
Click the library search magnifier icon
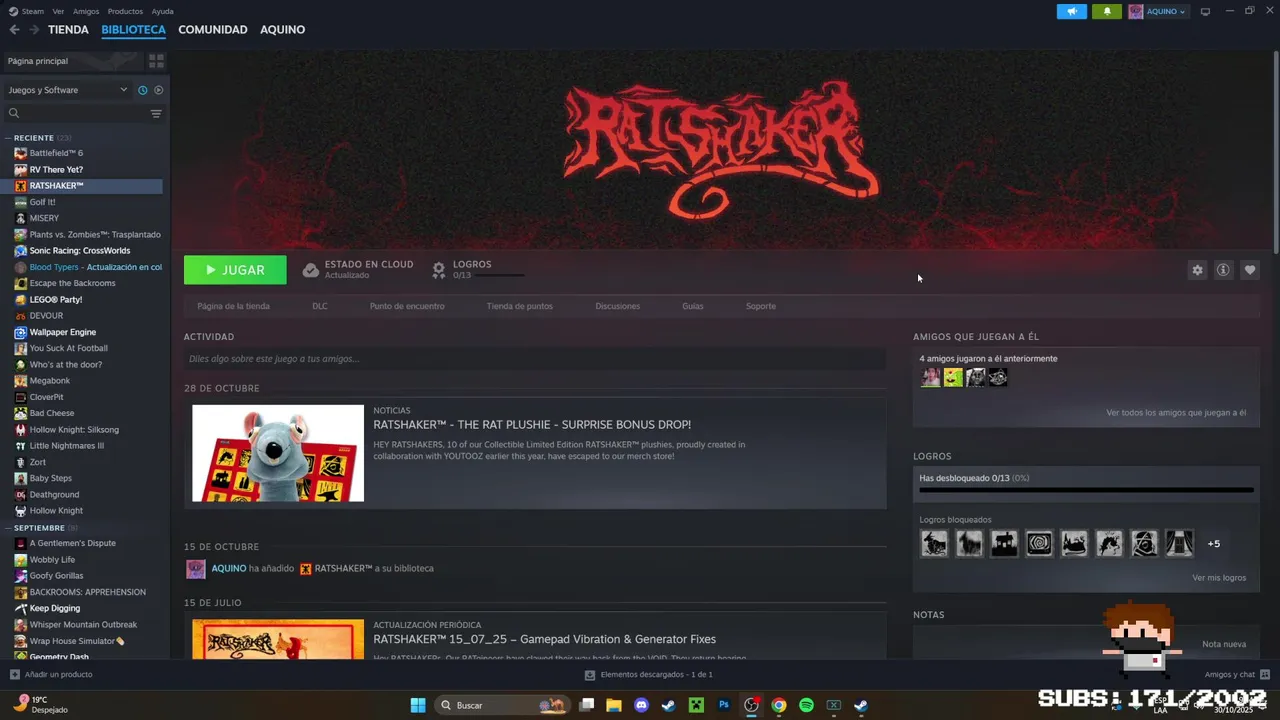[x=14, y=114]
